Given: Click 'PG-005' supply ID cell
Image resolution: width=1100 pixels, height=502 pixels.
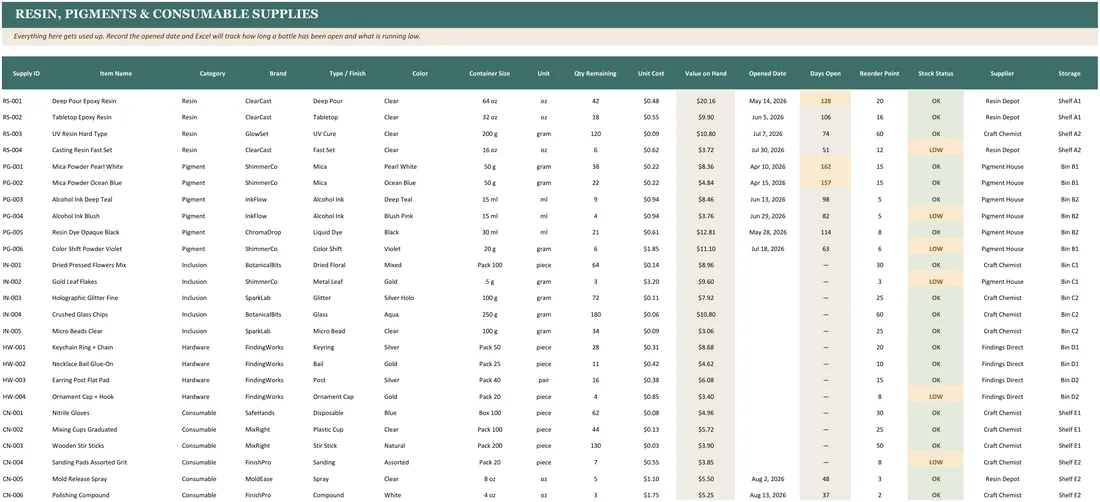Looking at the screenshot, I should click(x=13, y=232).
